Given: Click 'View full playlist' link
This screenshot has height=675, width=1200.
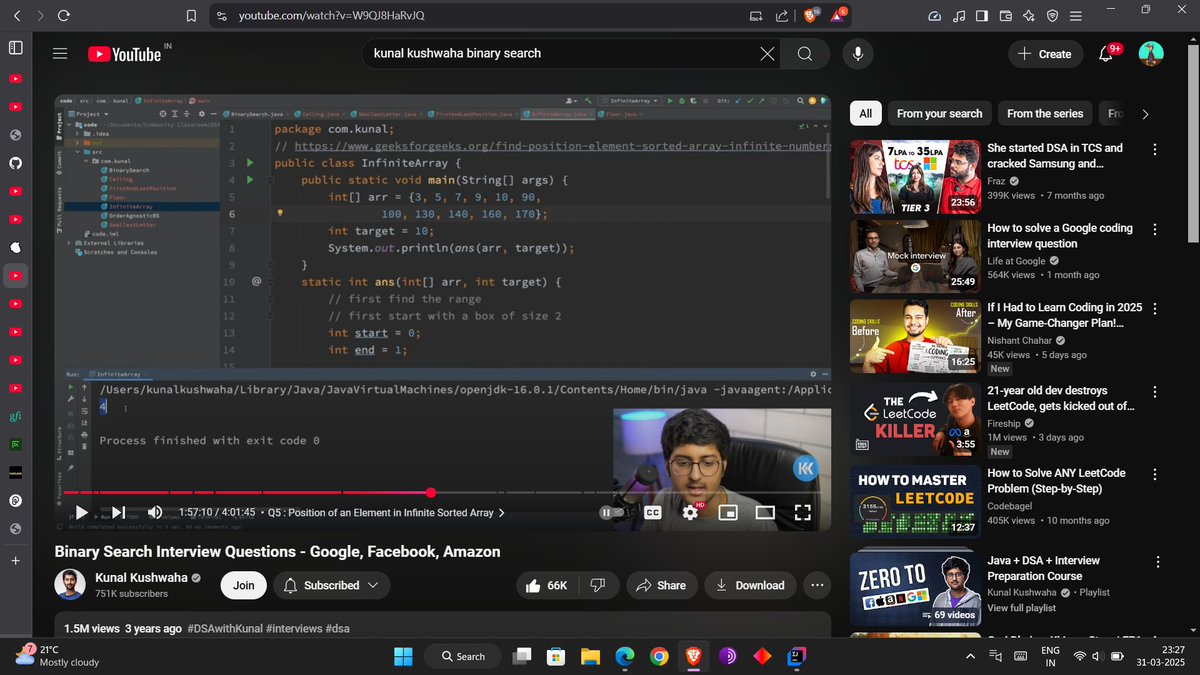Looking at the screenshot, I should pyautogui.click(x=1022, y=608).
